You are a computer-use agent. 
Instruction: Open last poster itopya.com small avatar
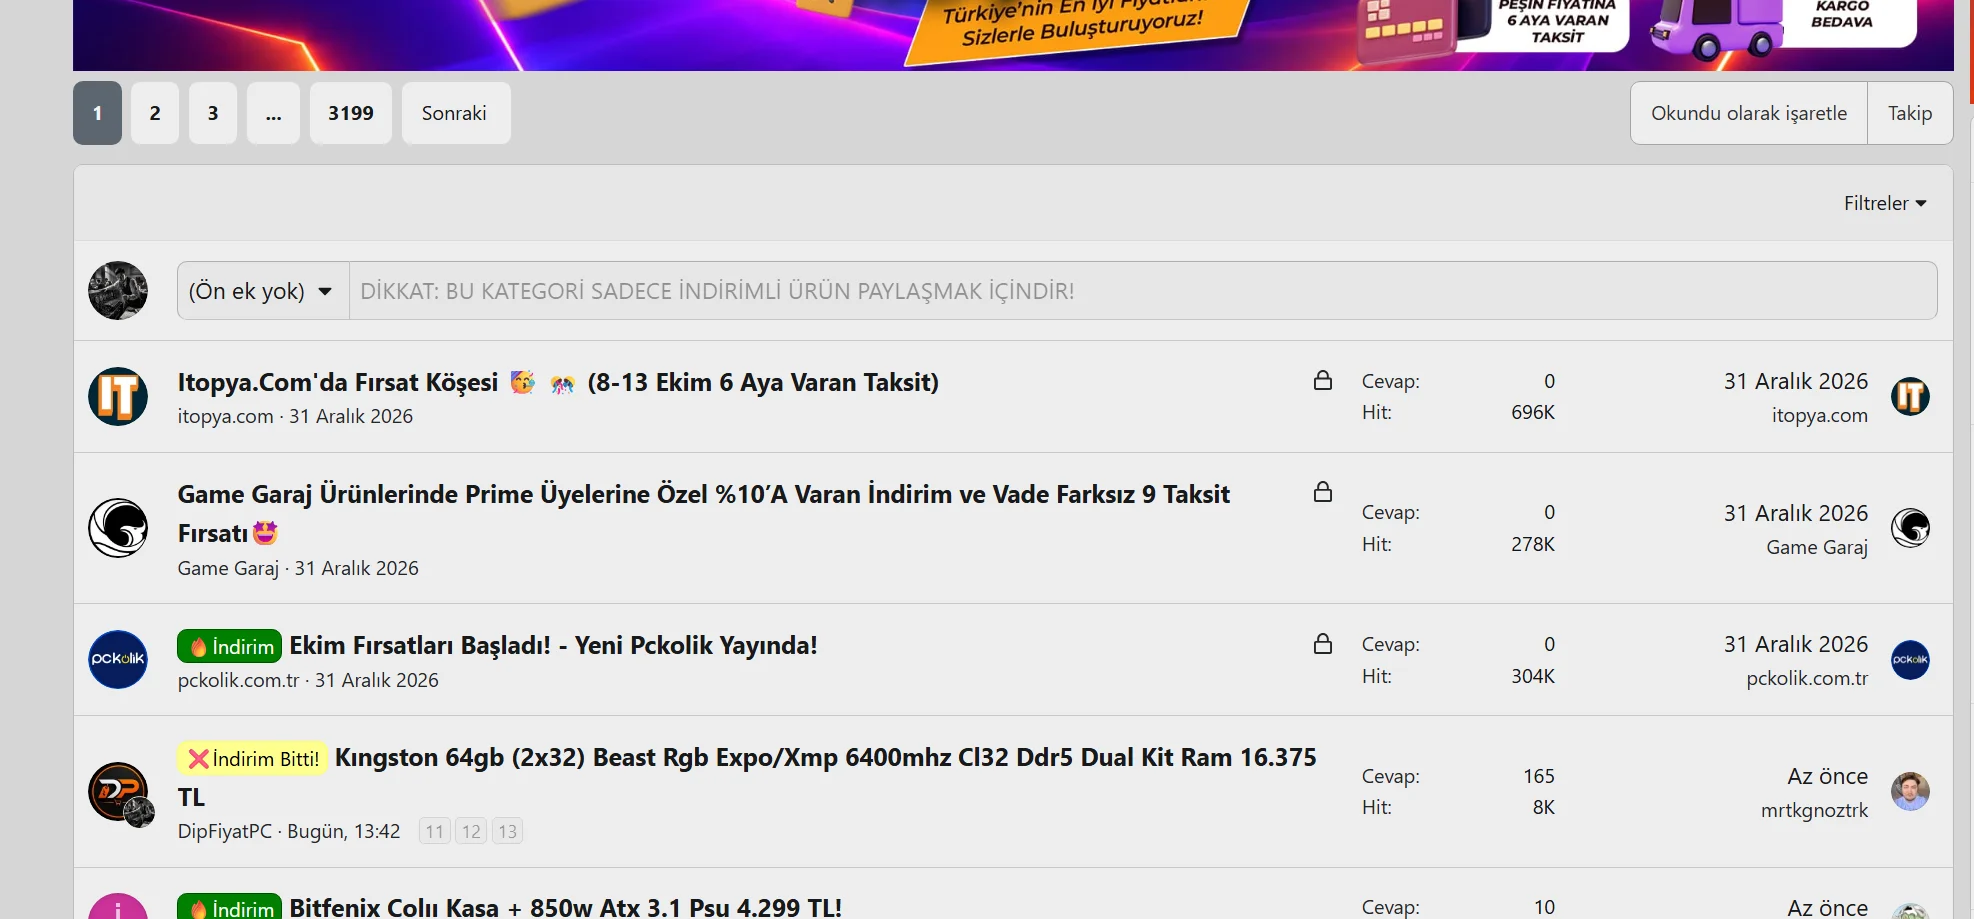tap(1910, 396)
